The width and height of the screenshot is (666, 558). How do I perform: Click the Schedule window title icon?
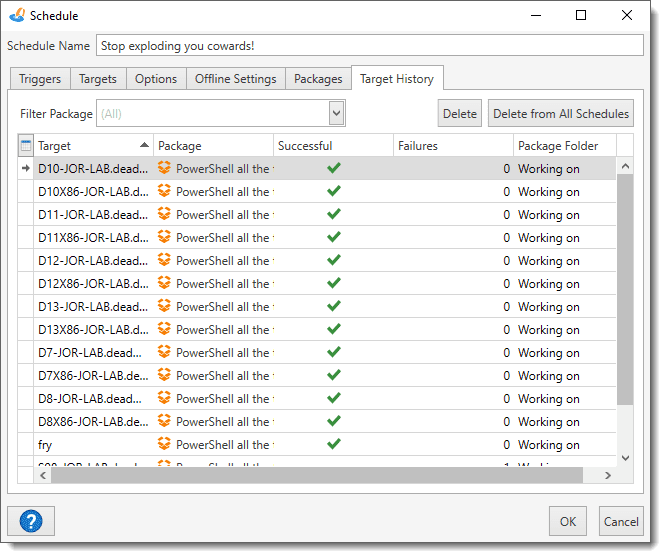(x=17, y=15)
